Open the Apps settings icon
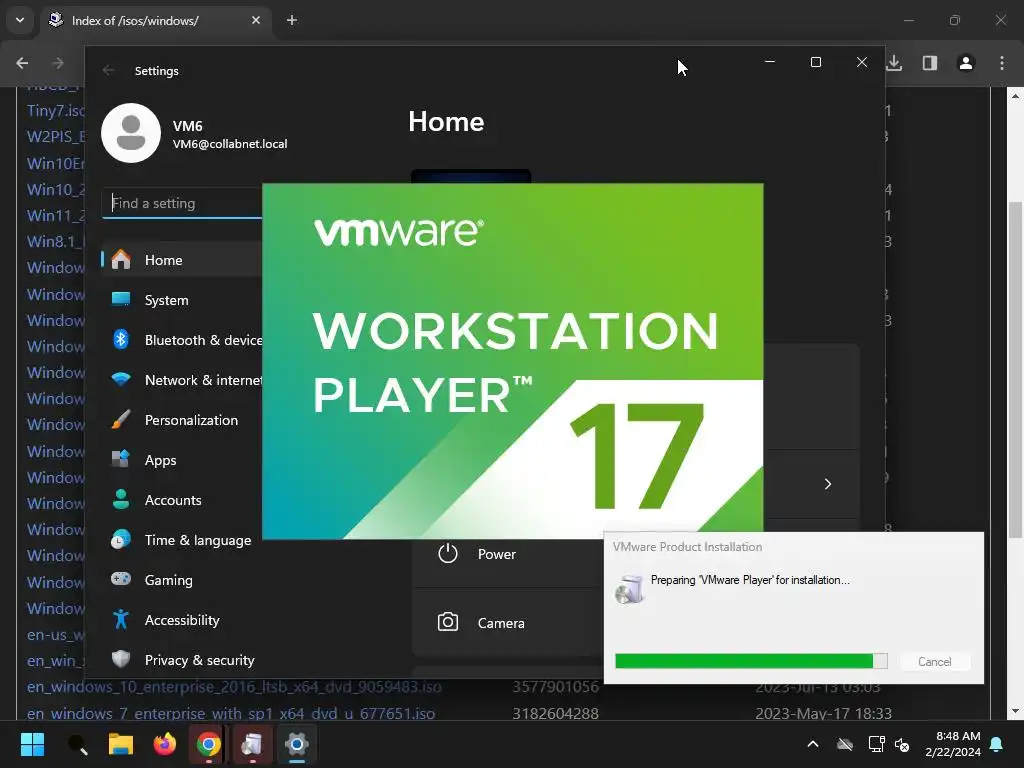Viewport: 1024px width, 768px height. click(121, 459)
